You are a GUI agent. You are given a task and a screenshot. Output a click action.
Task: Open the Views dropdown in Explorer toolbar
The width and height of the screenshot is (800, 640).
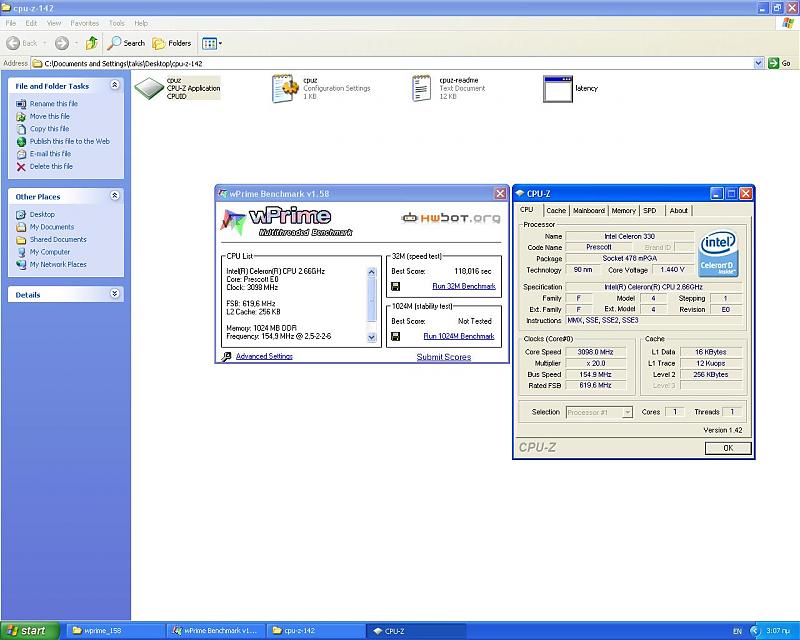(x=212, y=43)
